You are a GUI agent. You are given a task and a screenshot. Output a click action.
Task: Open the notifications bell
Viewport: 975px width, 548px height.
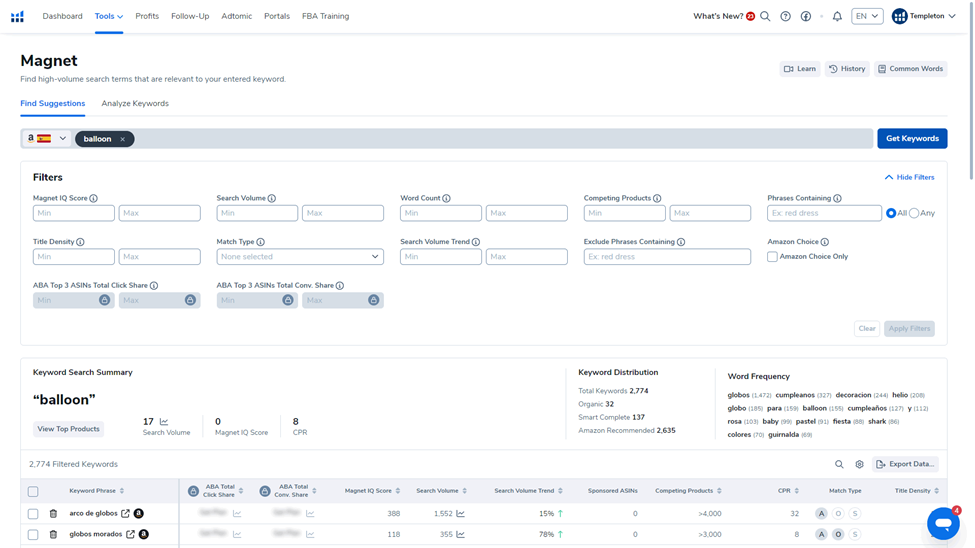click(838, 16)
